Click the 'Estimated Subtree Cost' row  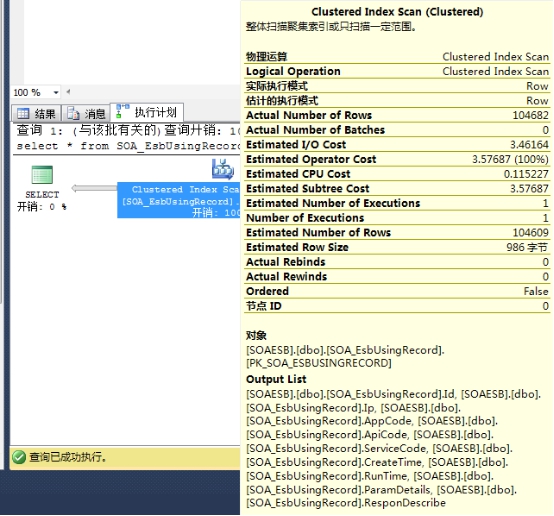(x=397, y=189)
